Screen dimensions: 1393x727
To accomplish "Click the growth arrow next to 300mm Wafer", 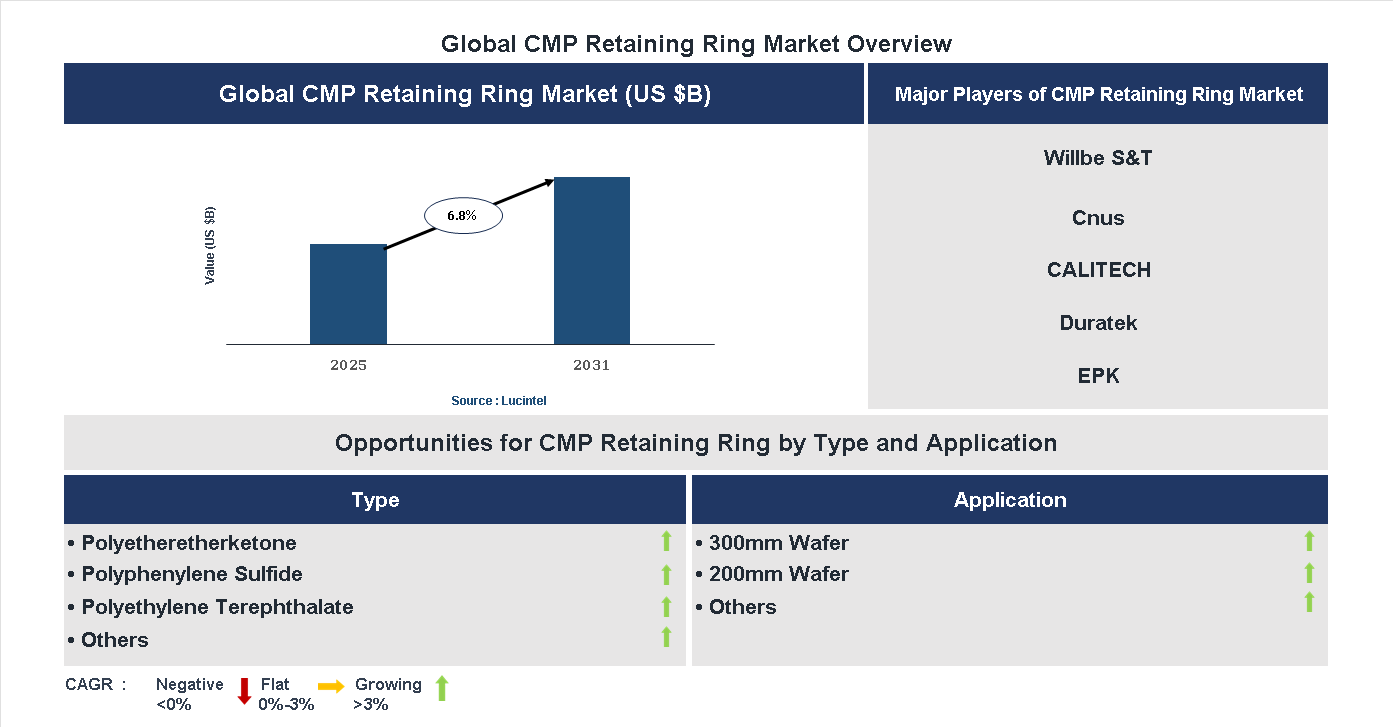I will click(x=1309, y=542).
